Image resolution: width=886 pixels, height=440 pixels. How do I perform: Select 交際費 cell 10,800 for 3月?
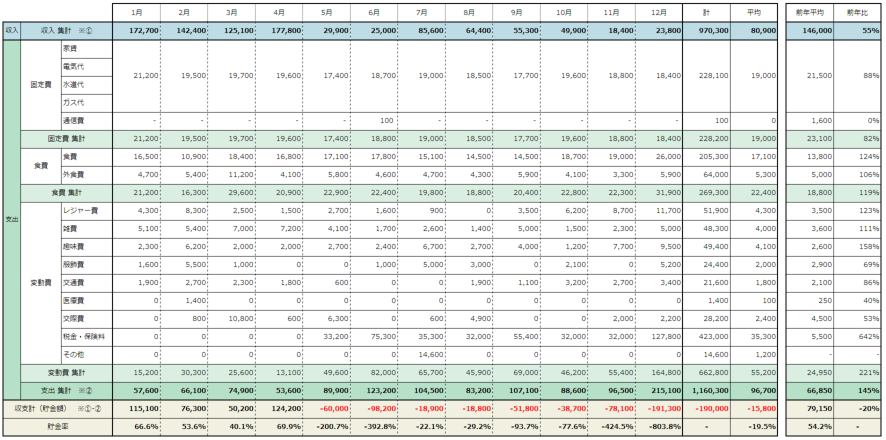(x=231, y=319)
